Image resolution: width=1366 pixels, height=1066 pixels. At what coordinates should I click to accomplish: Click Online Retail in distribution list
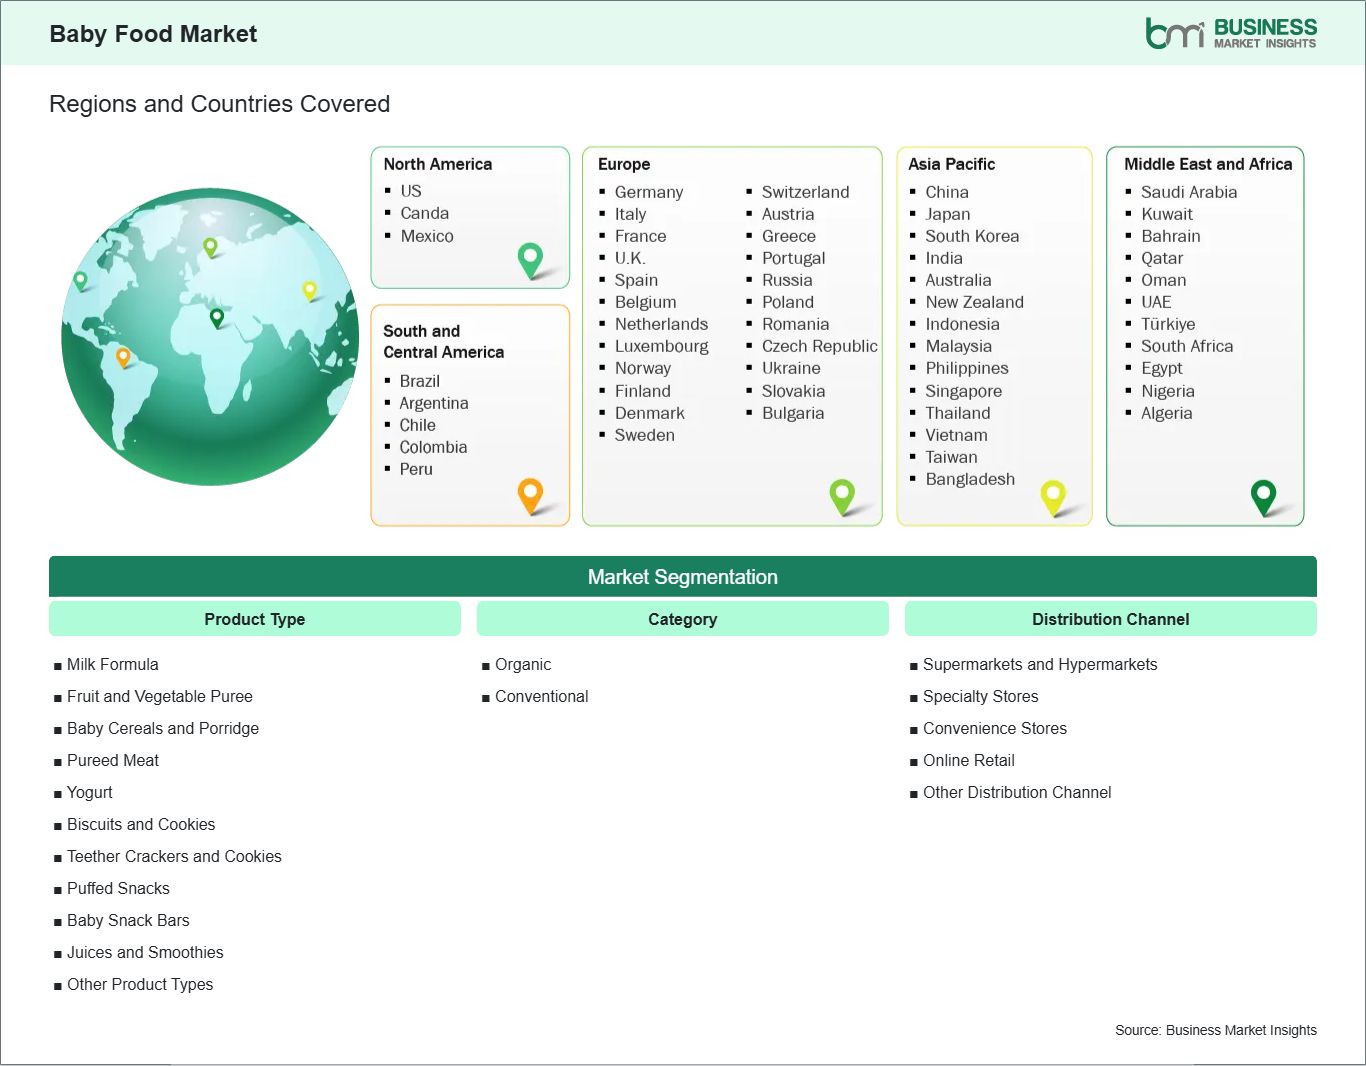[968, 760]
